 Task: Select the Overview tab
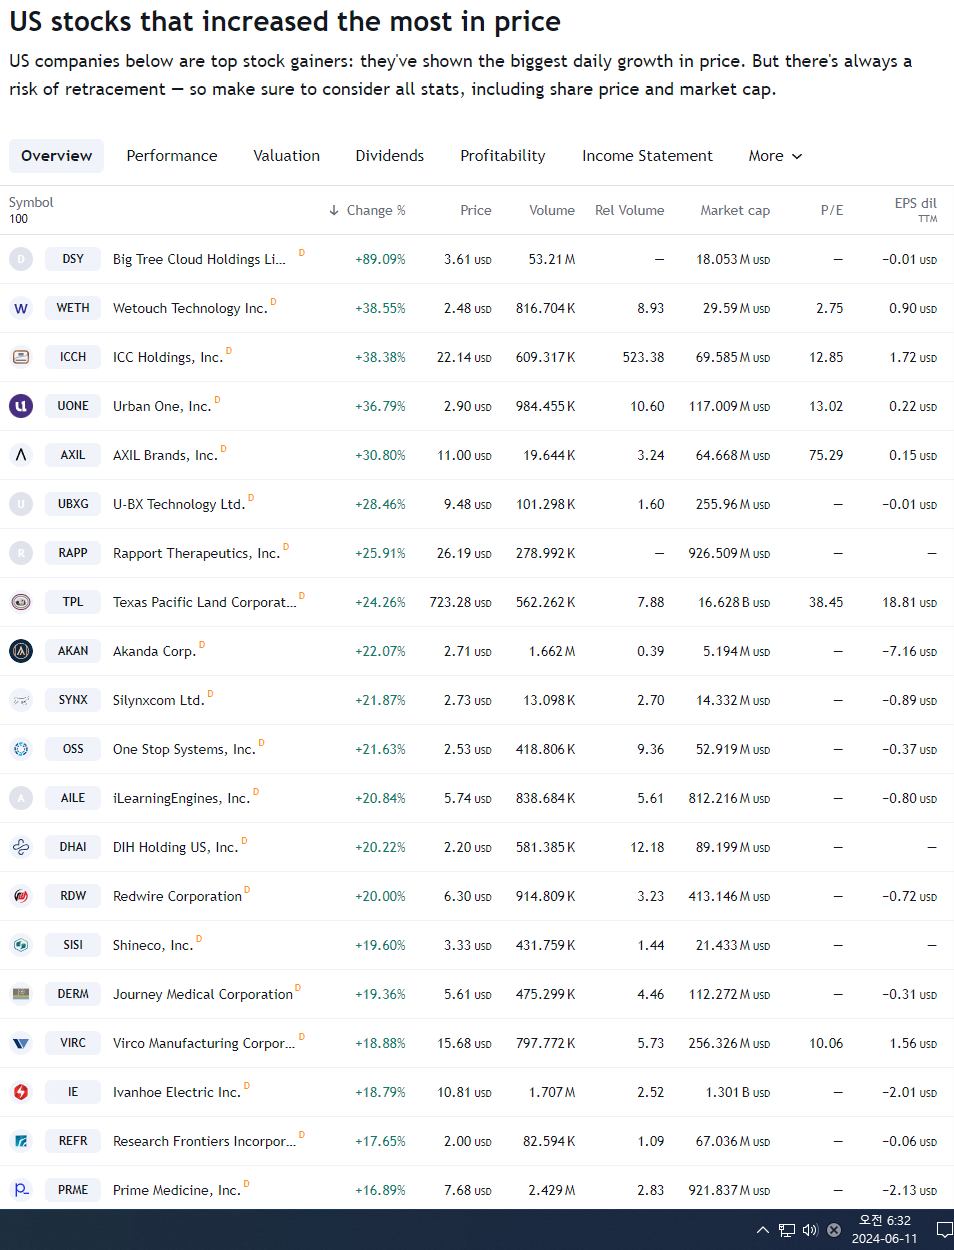click(x=57, y=156)
